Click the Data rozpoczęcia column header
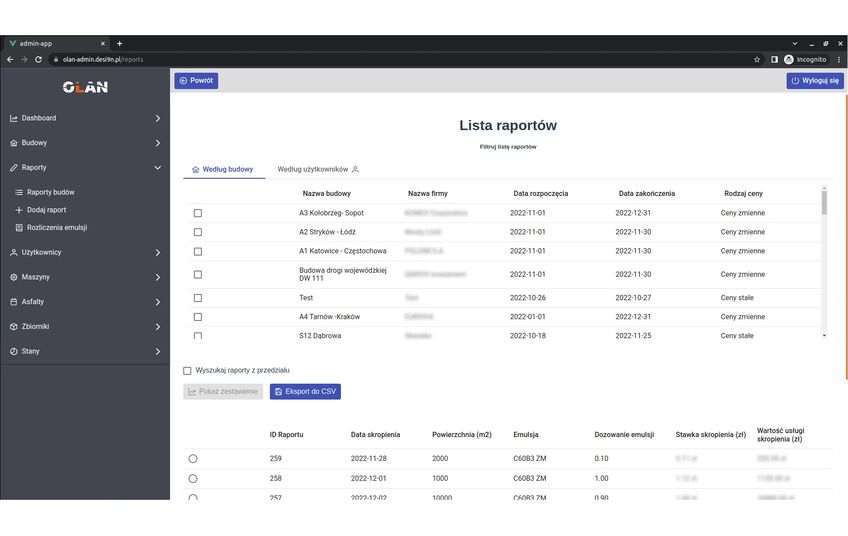The height and width of the screenshot is (536, 848). coord(541,194)
